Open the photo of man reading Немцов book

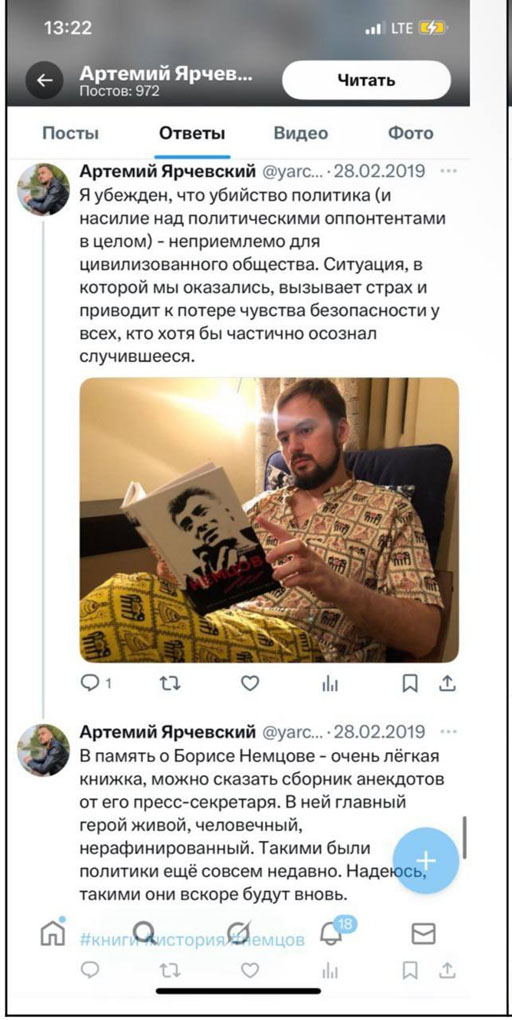[269, 520]
